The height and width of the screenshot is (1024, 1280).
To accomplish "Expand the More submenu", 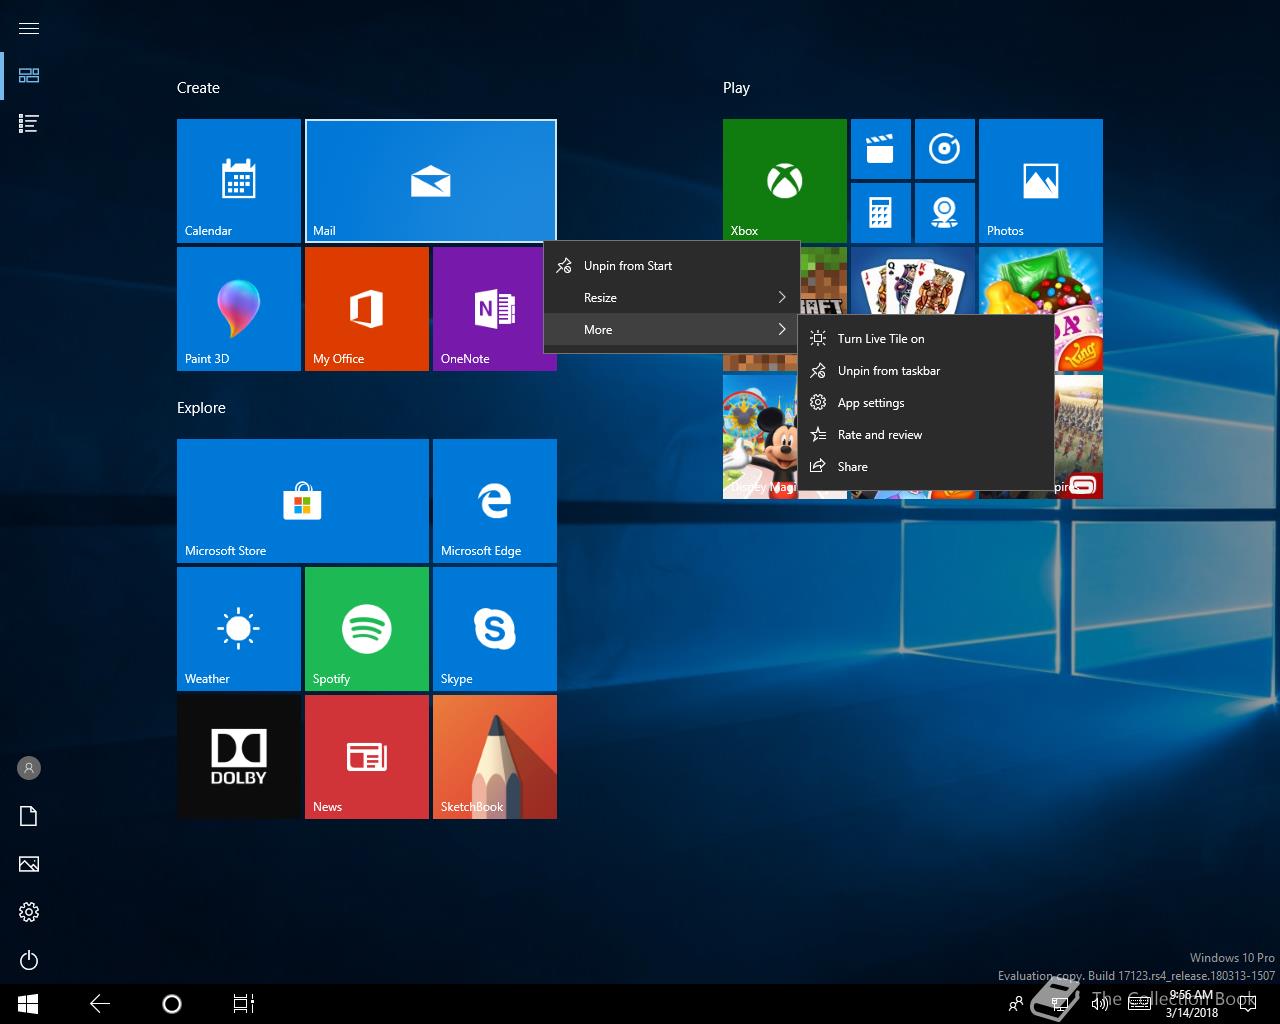I will (x=671, y=330).
